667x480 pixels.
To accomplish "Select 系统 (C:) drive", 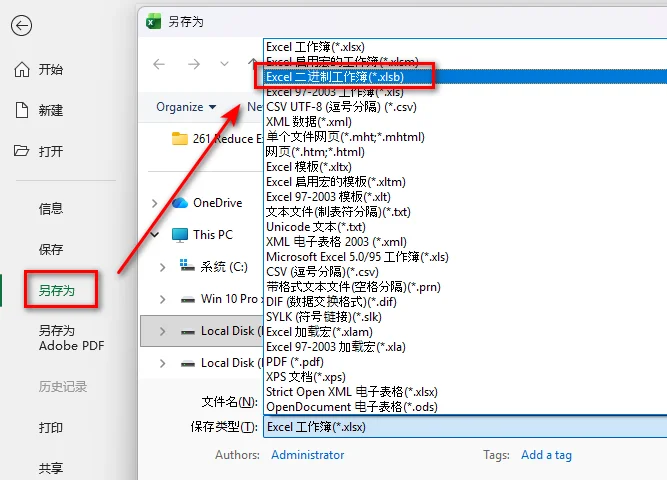I will [x=213, y=267].
